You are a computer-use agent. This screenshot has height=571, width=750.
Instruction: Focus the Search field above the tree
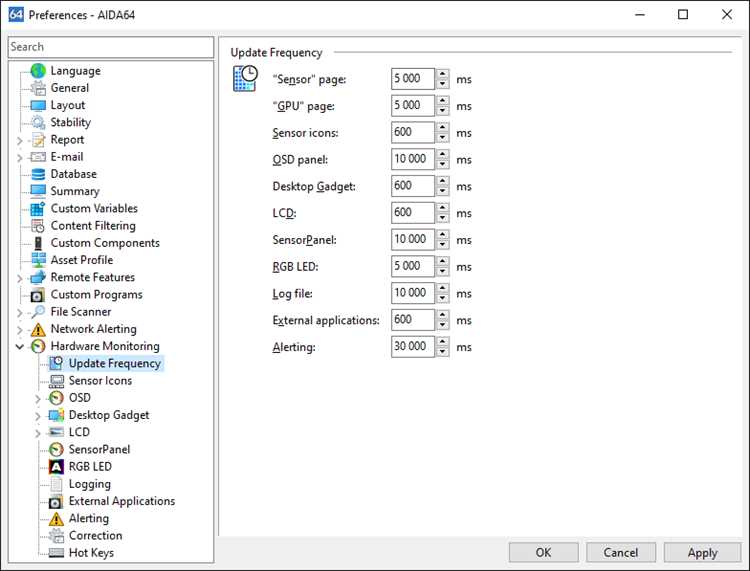pyautogui.click(x=111, y=47)
